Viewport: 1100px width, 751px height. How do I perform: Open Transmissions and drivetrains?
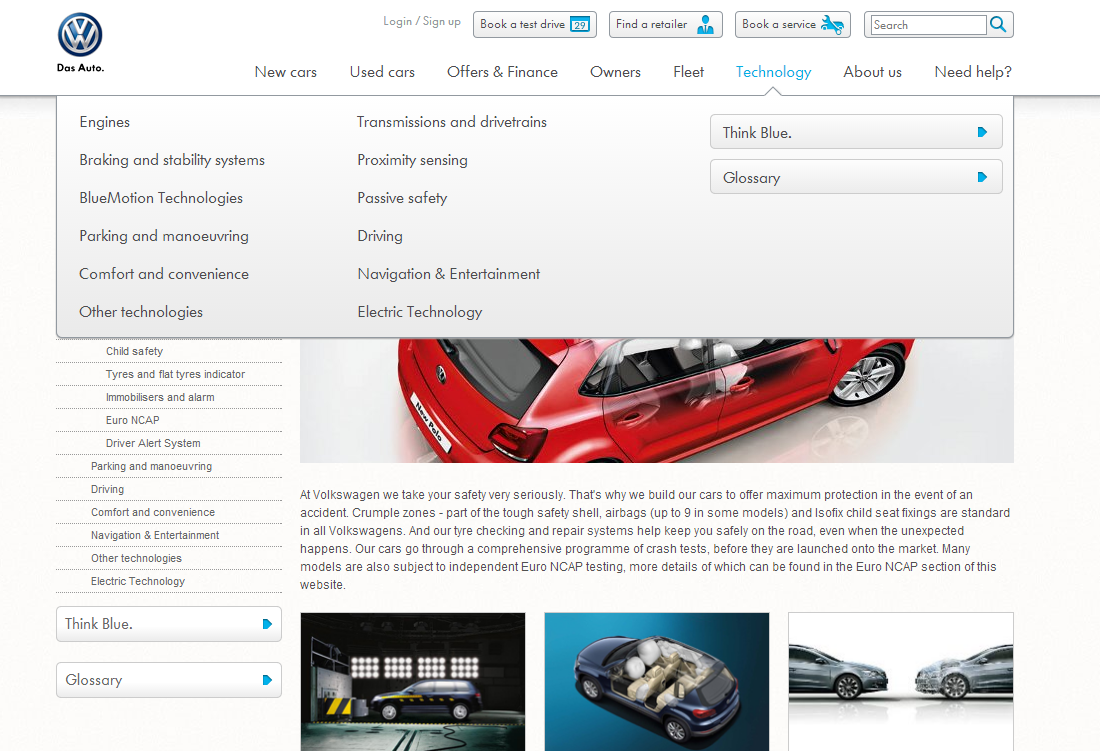452,122
